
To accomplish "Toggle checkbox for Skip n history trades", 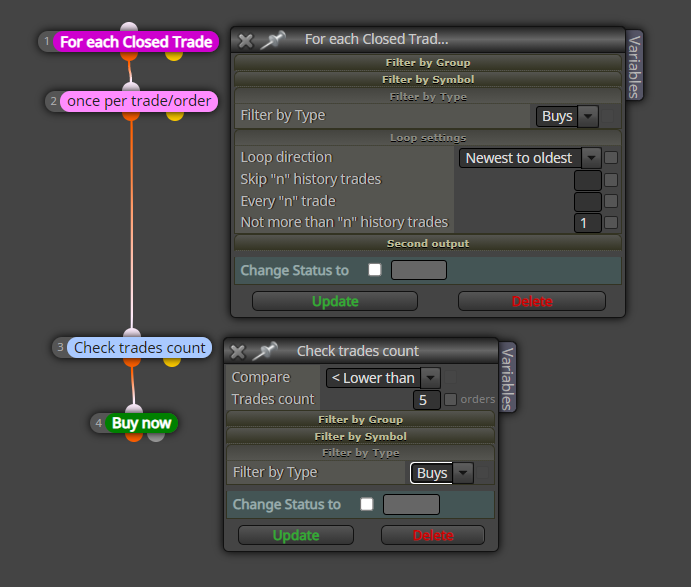I will [611, 180].
